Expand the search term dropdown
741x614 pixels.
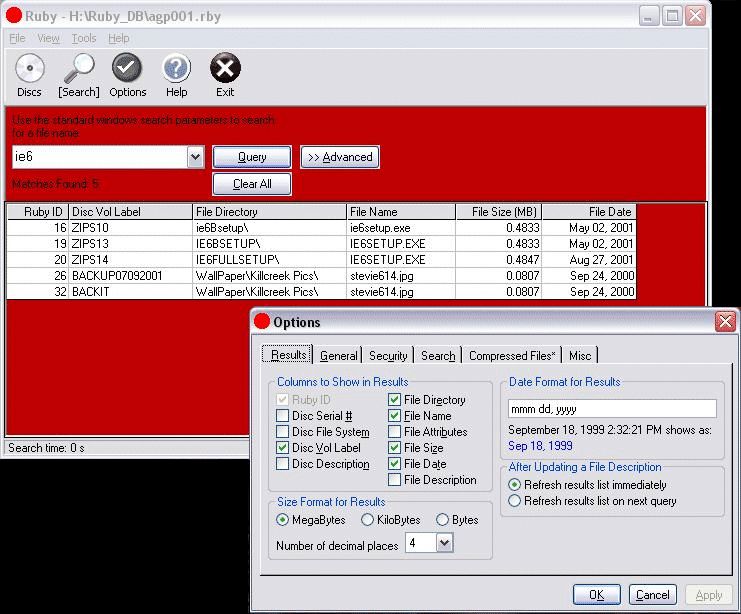(x=195, y=157)
